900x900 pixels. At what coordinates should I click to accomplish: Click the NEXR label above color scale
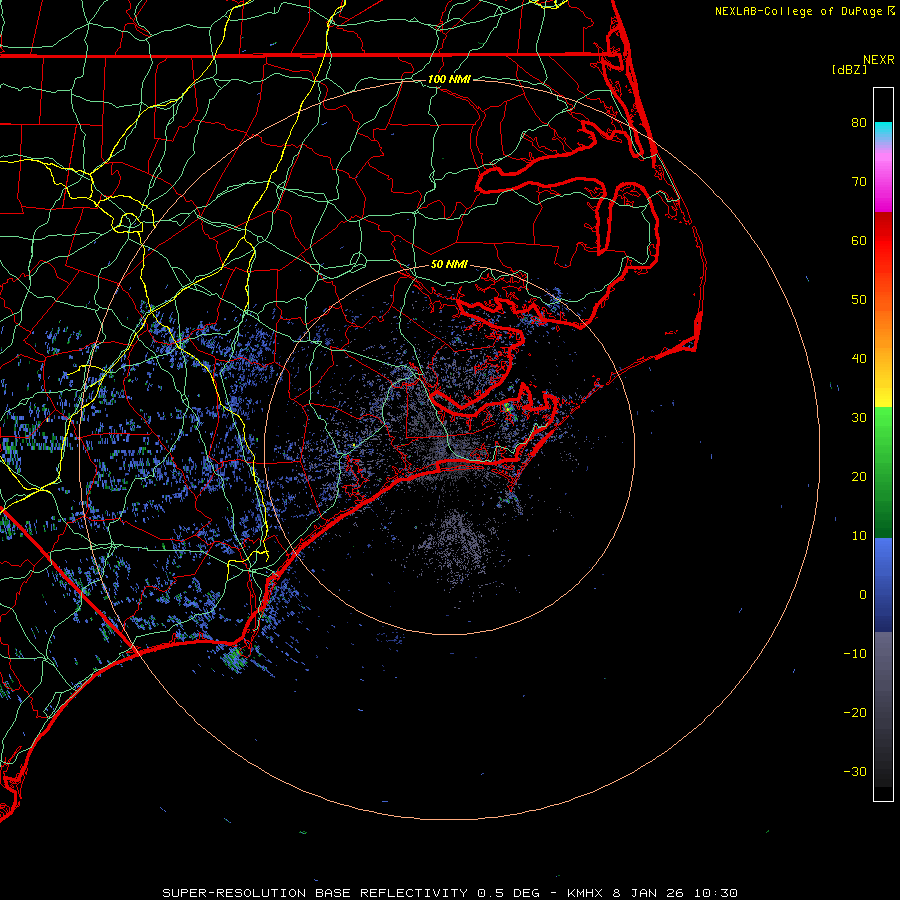(x=879, y=60)
